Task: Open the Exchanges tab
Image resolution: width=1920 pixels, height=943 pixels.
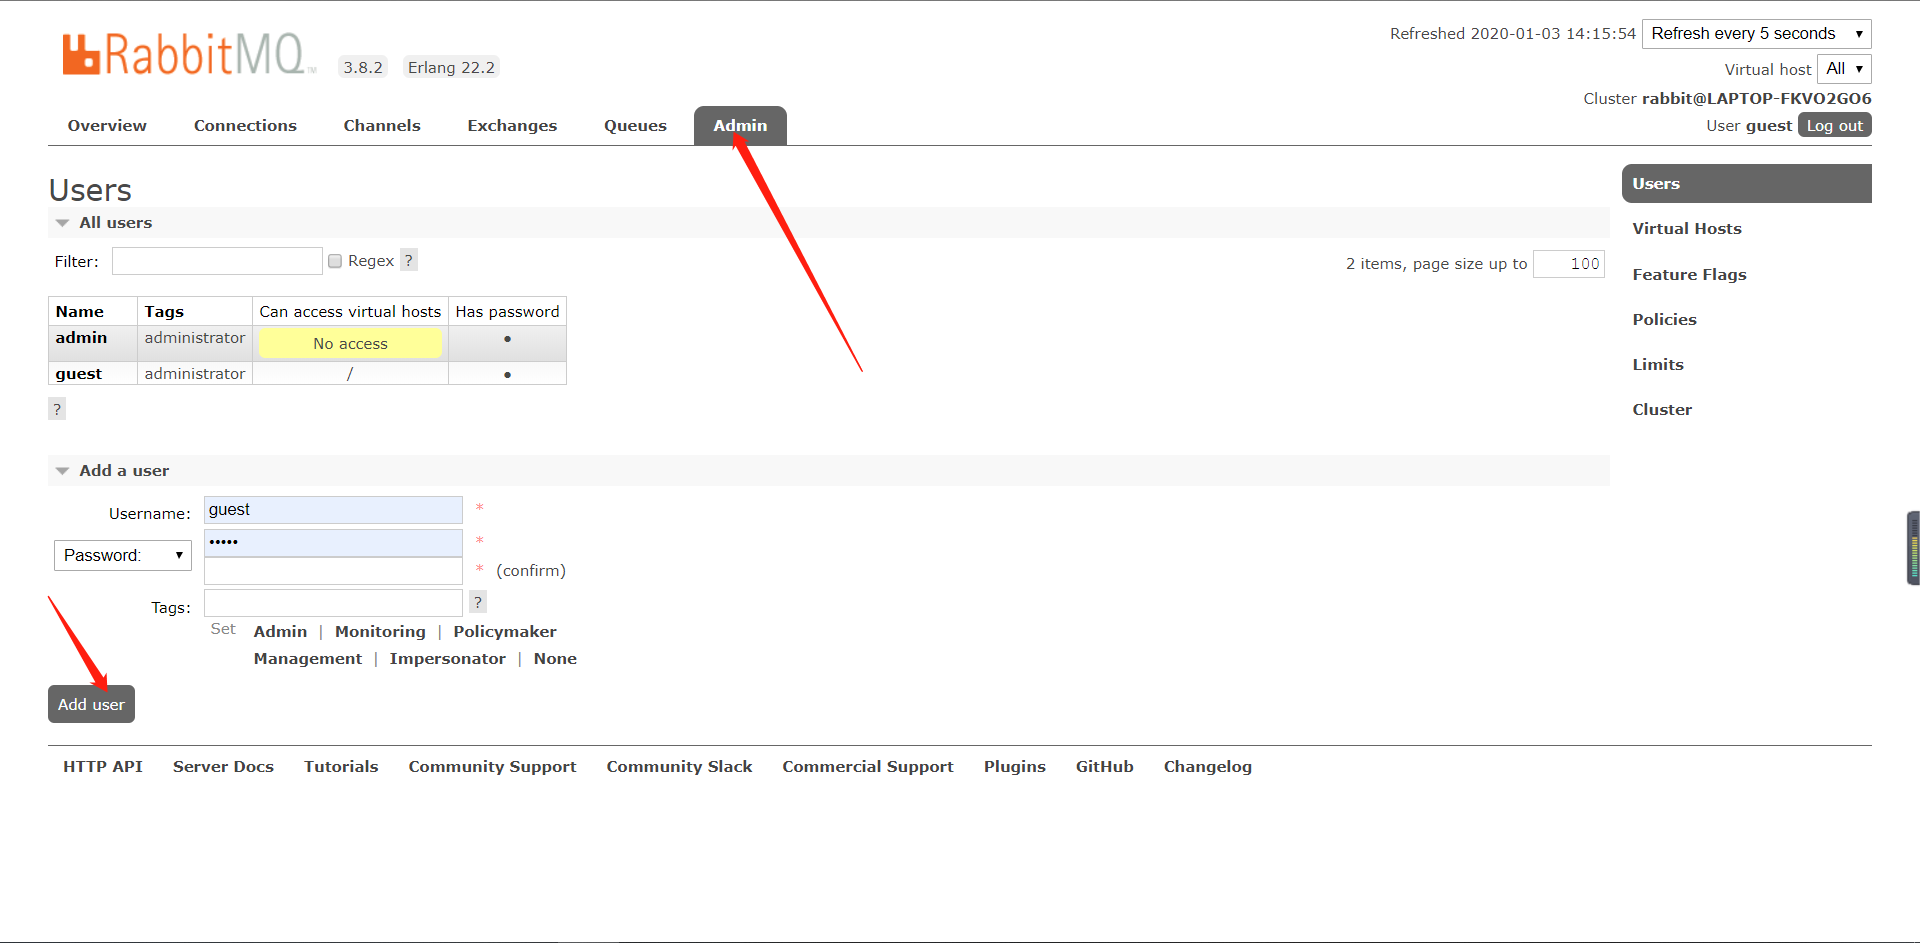Action: [x=512, y=125]
